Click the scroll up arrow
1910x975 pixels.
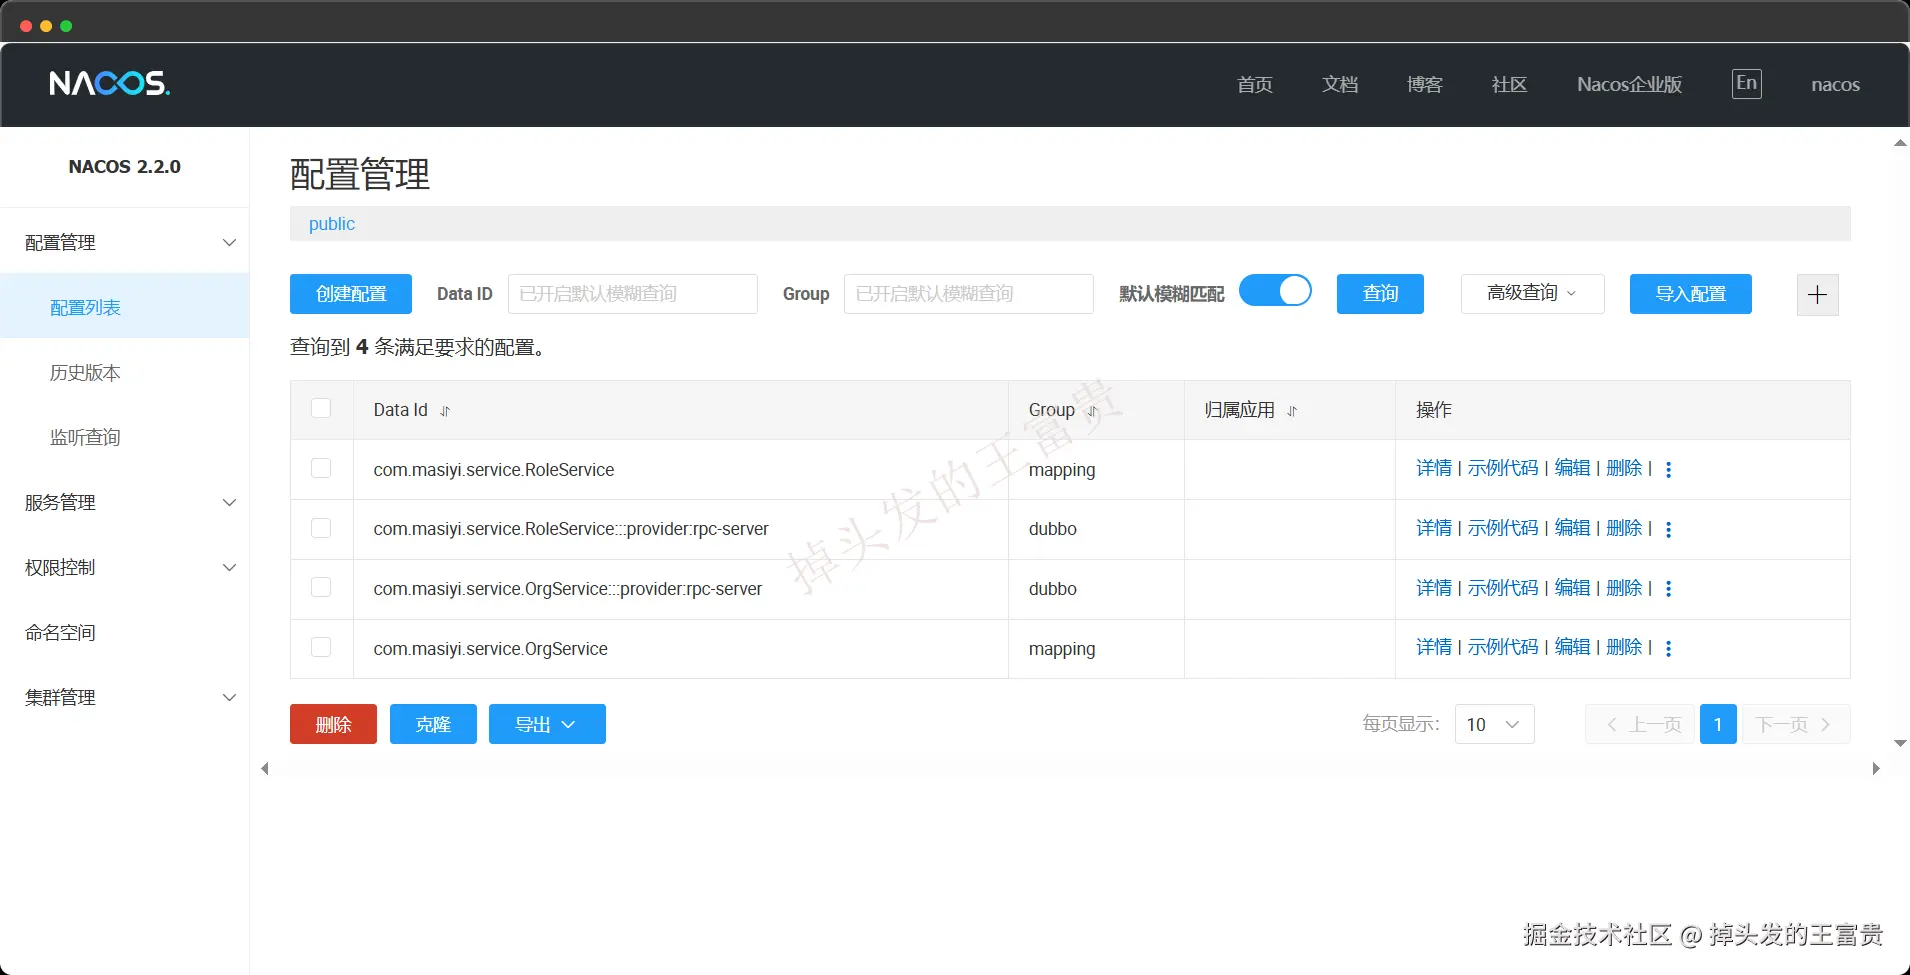click(x=1900, y=143)
